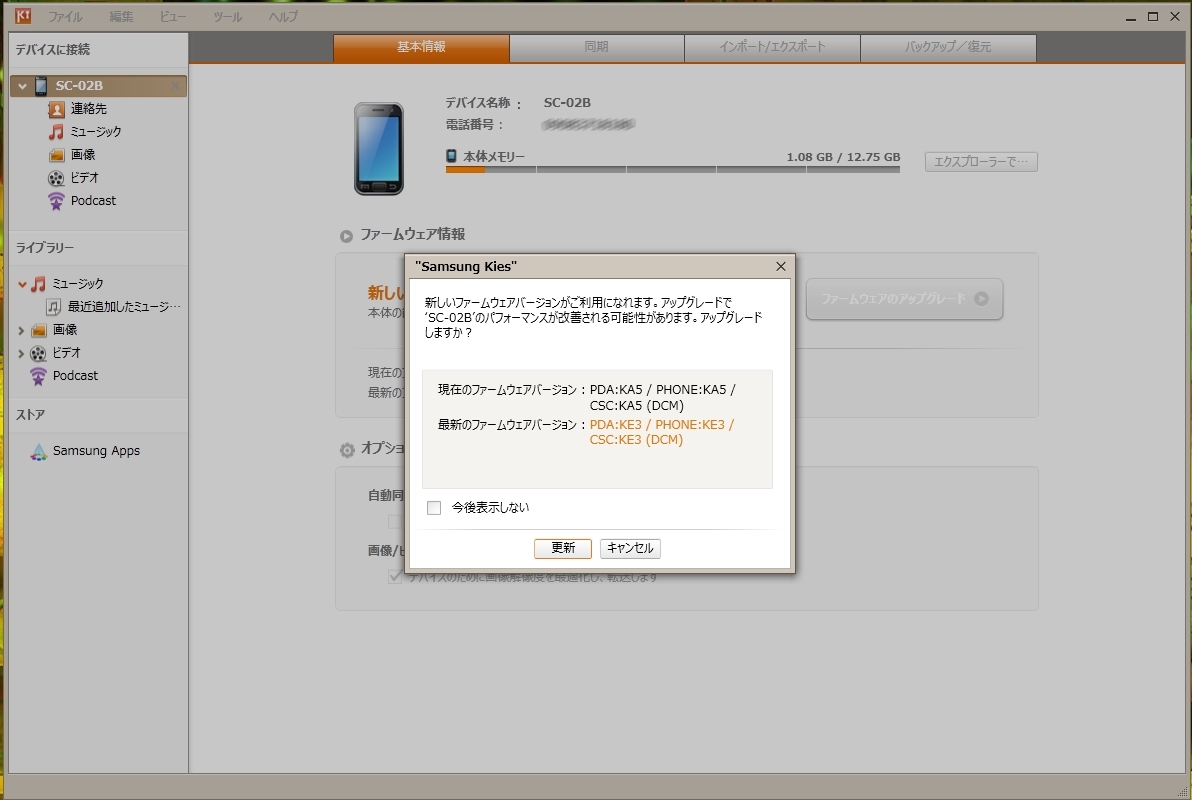
Task: Check the 今後表示しない checkbox
Action: [434, 508]
